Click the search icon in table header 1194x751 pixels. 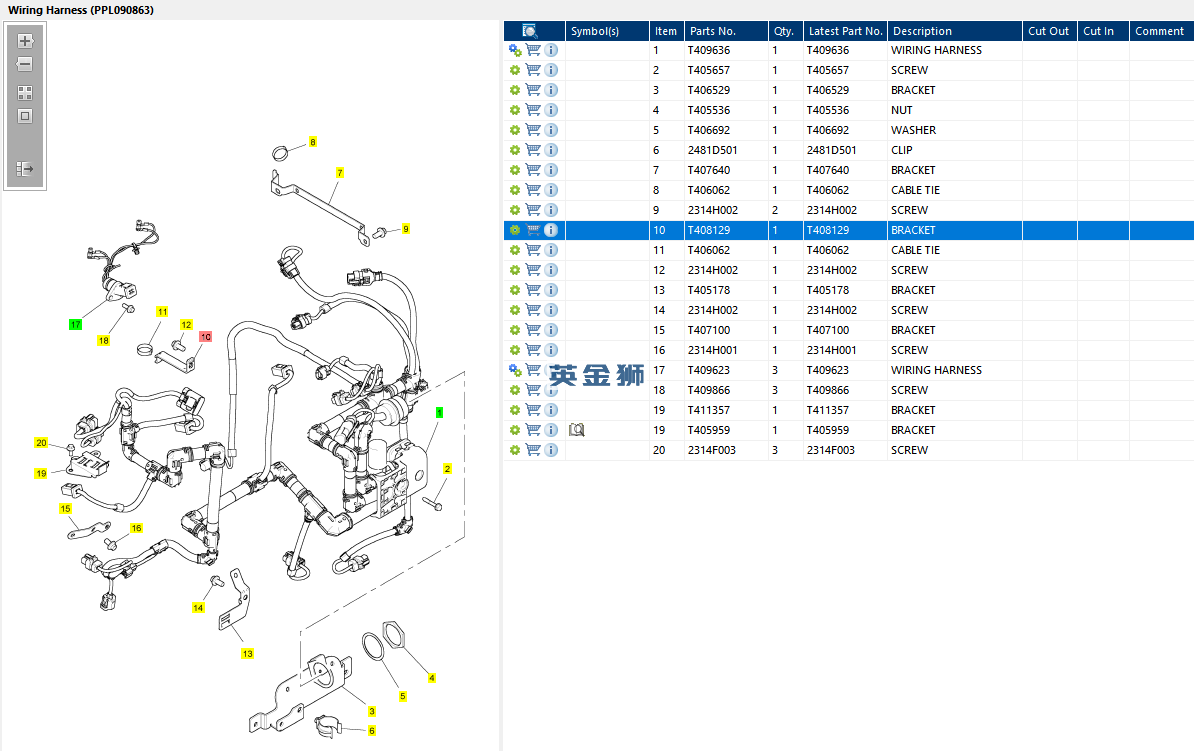(530, 30)
